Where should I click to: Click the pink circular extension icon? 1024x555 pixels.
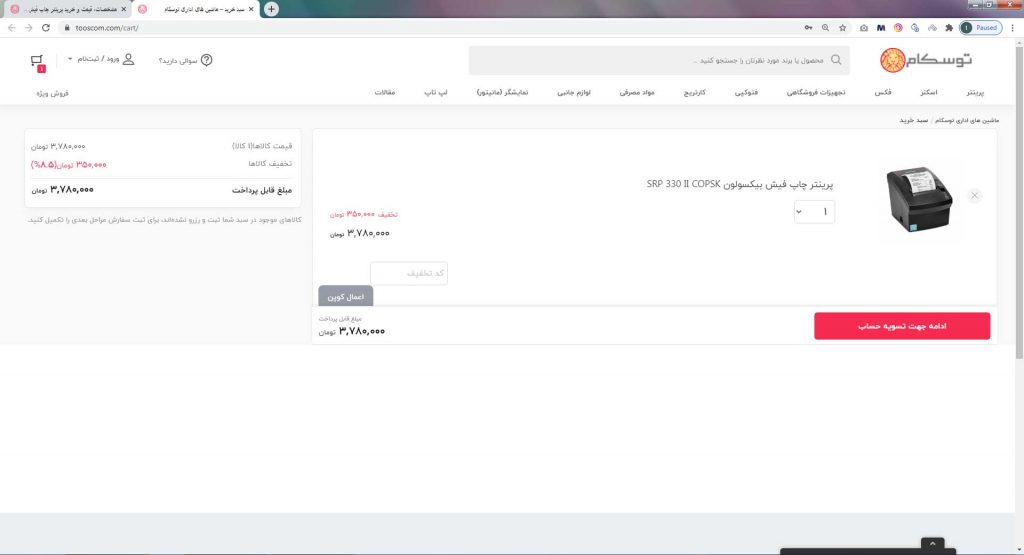pos(898,27)
